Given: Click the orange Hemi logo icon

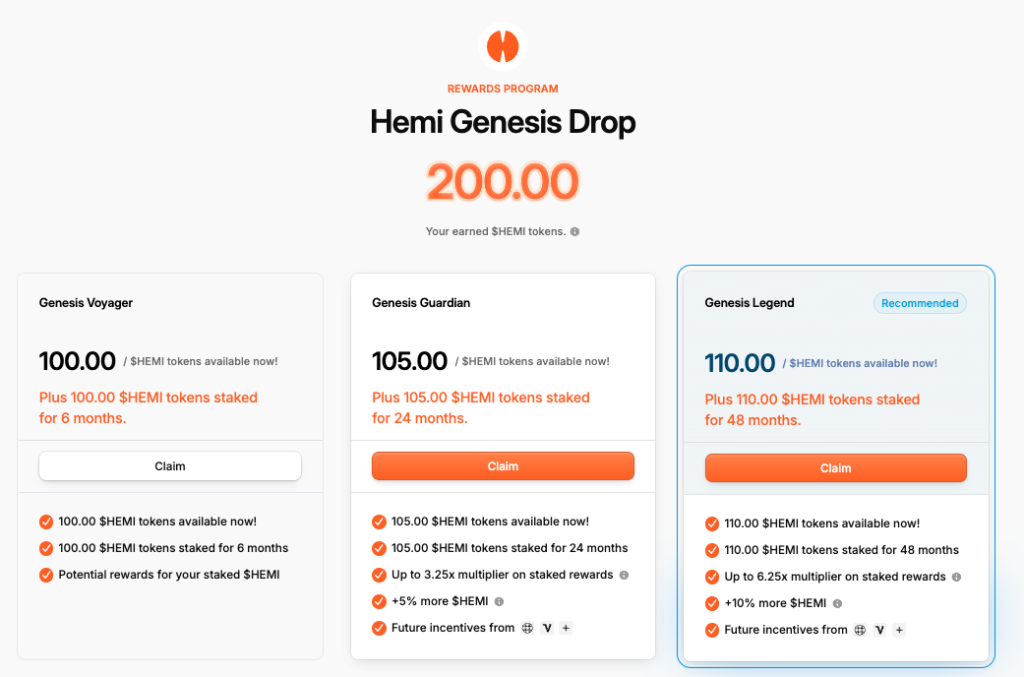Looking at the screenshot, I should pyautogui.click(x=502, y=46).
